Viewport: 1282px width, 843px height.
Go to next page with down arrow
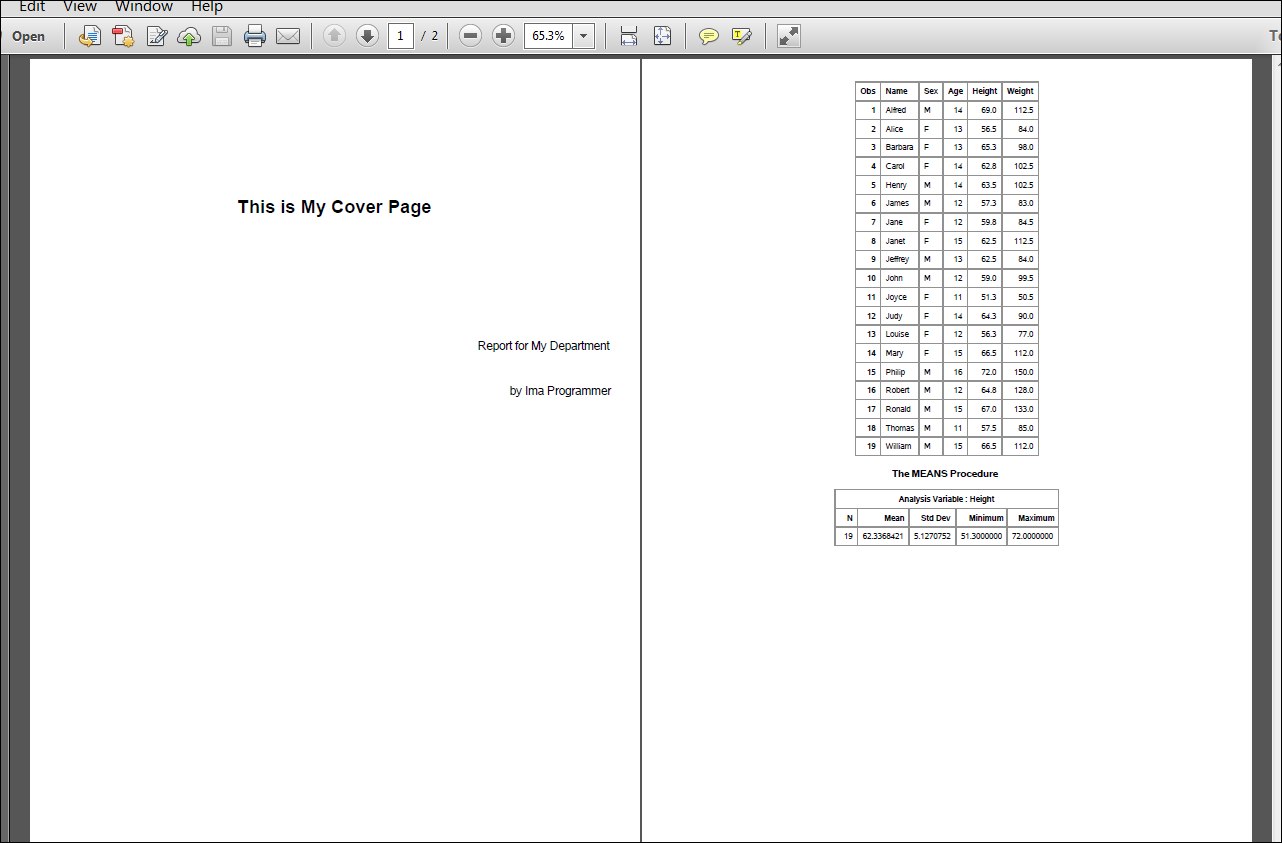[367, 36]
